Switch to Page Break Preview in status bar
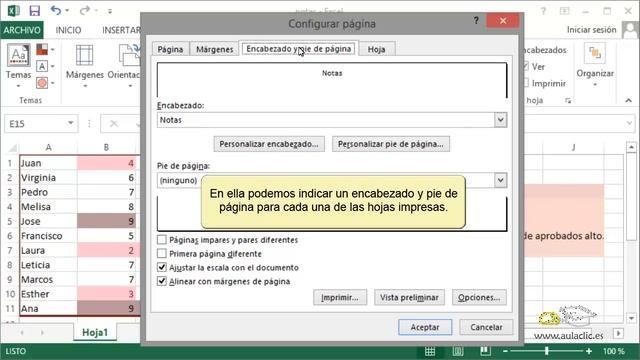The height and width of the screenshot is (360, 640). point(485,351)
